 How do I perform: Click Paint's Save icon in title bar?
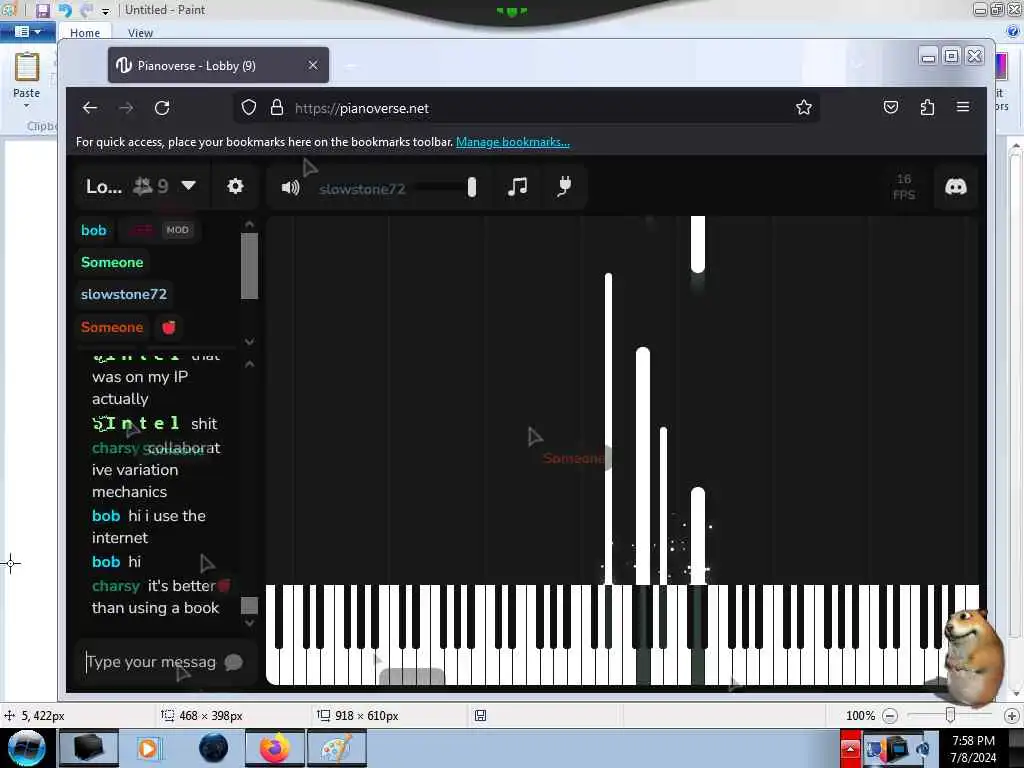pyautogui.click(x=43, y=10)
